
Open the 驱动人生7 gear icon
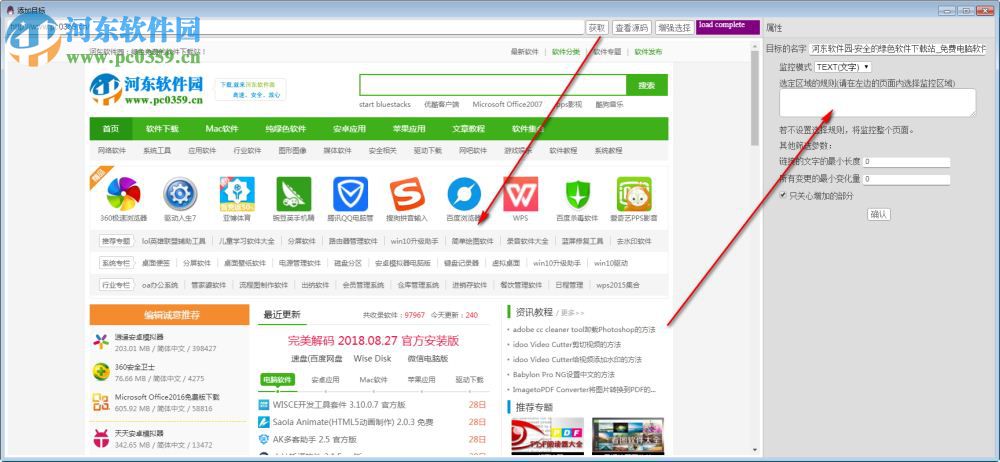click(180, 193)
